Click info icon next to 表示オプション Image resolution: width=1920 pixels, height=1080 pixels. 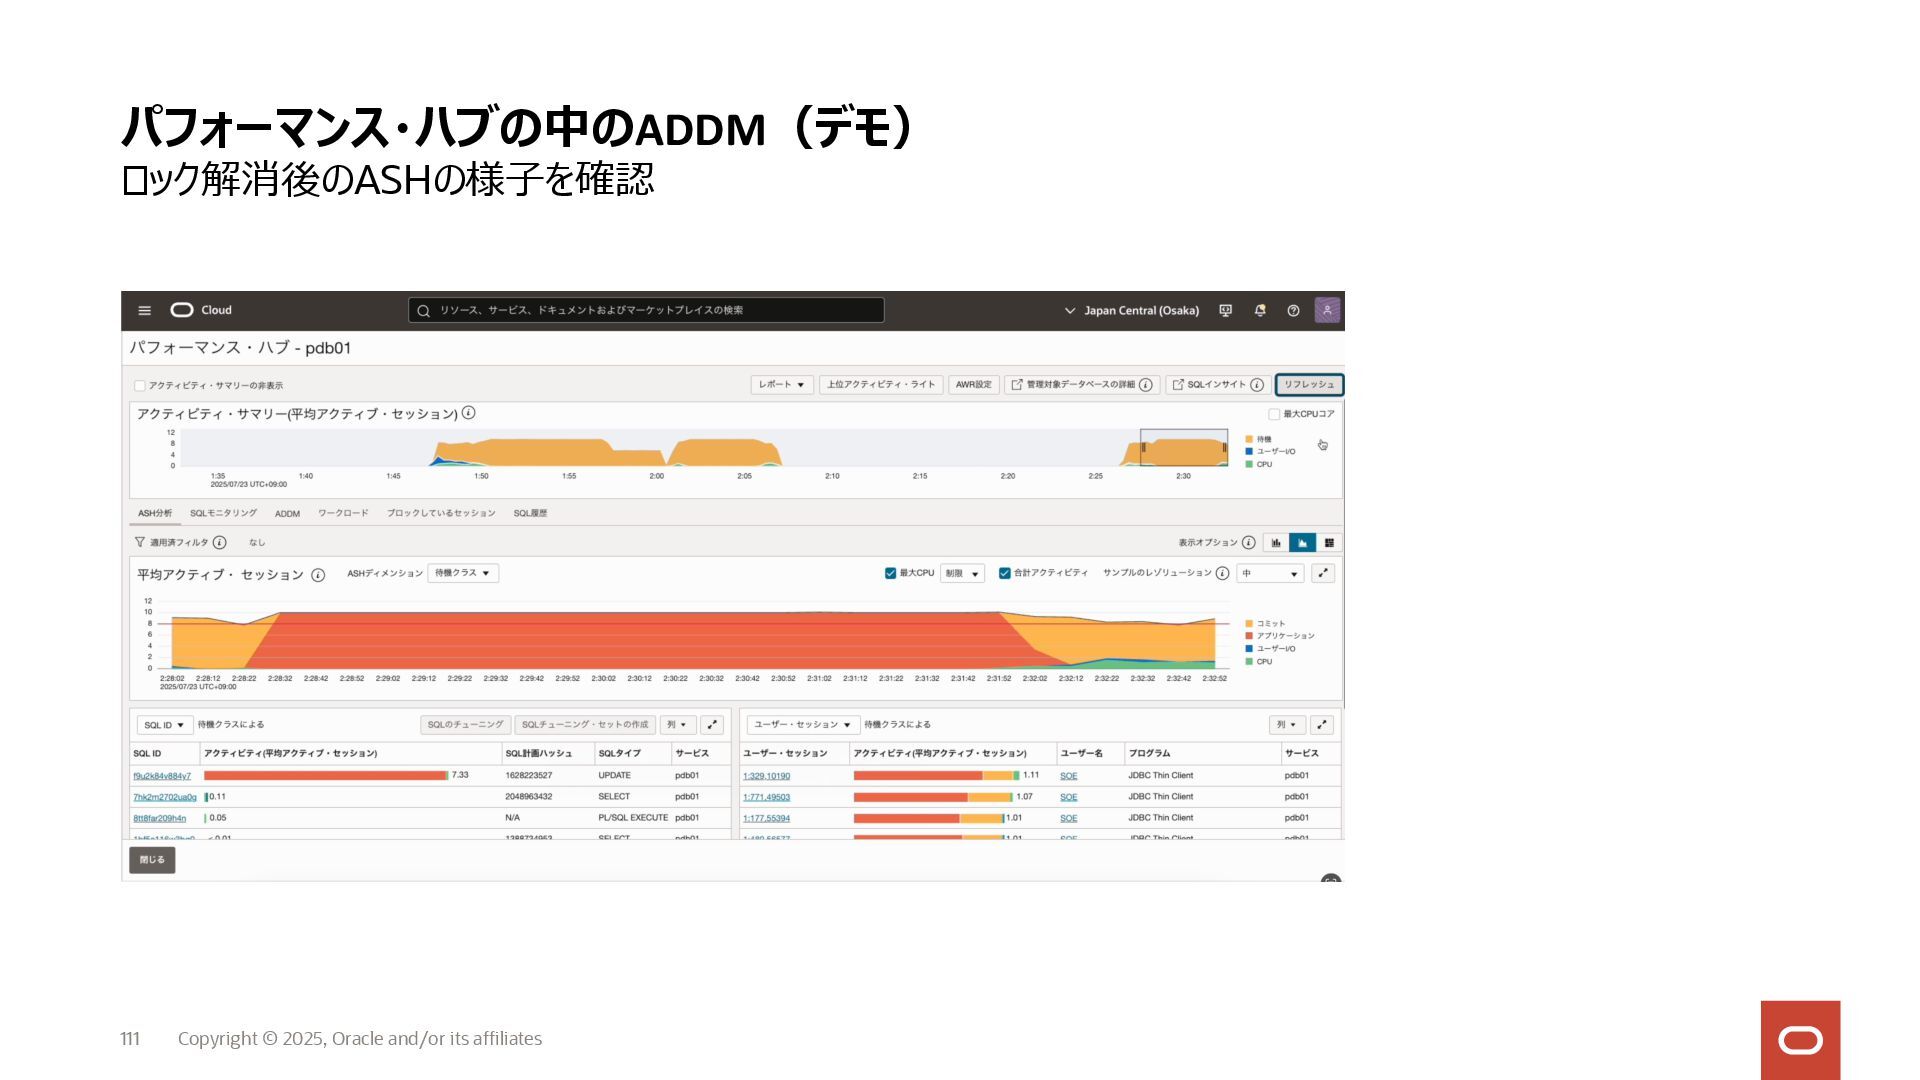[1248, 543]
